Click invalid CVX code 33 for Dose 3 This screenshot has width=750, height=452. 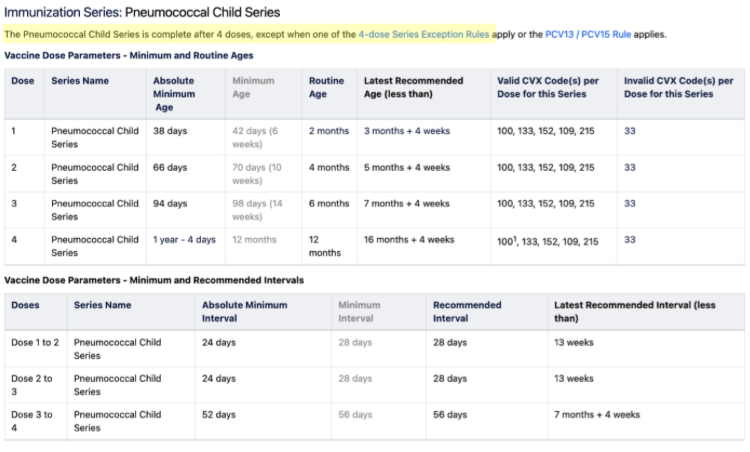click(x=629, y=203)
